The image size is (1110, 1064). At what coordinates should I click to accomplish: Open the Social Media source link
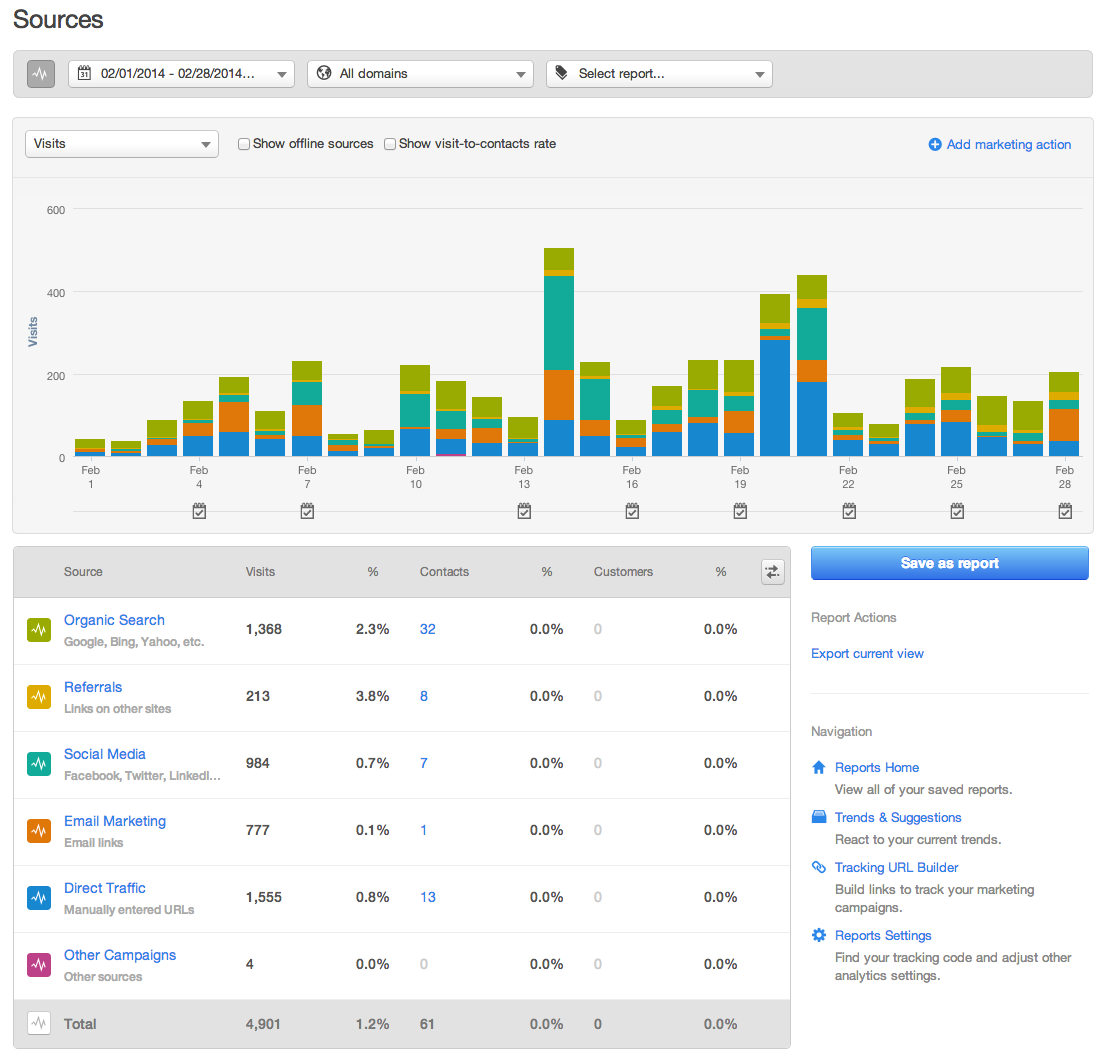(105, 754)
